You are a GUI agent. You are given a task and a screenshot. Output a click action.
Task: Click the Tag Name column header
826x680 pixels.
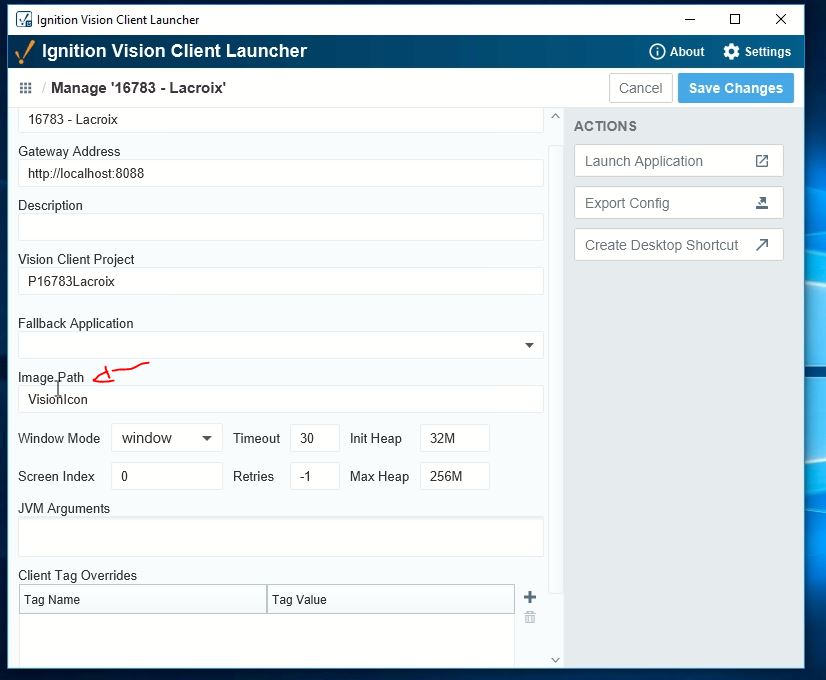click(x=143, y=599)
